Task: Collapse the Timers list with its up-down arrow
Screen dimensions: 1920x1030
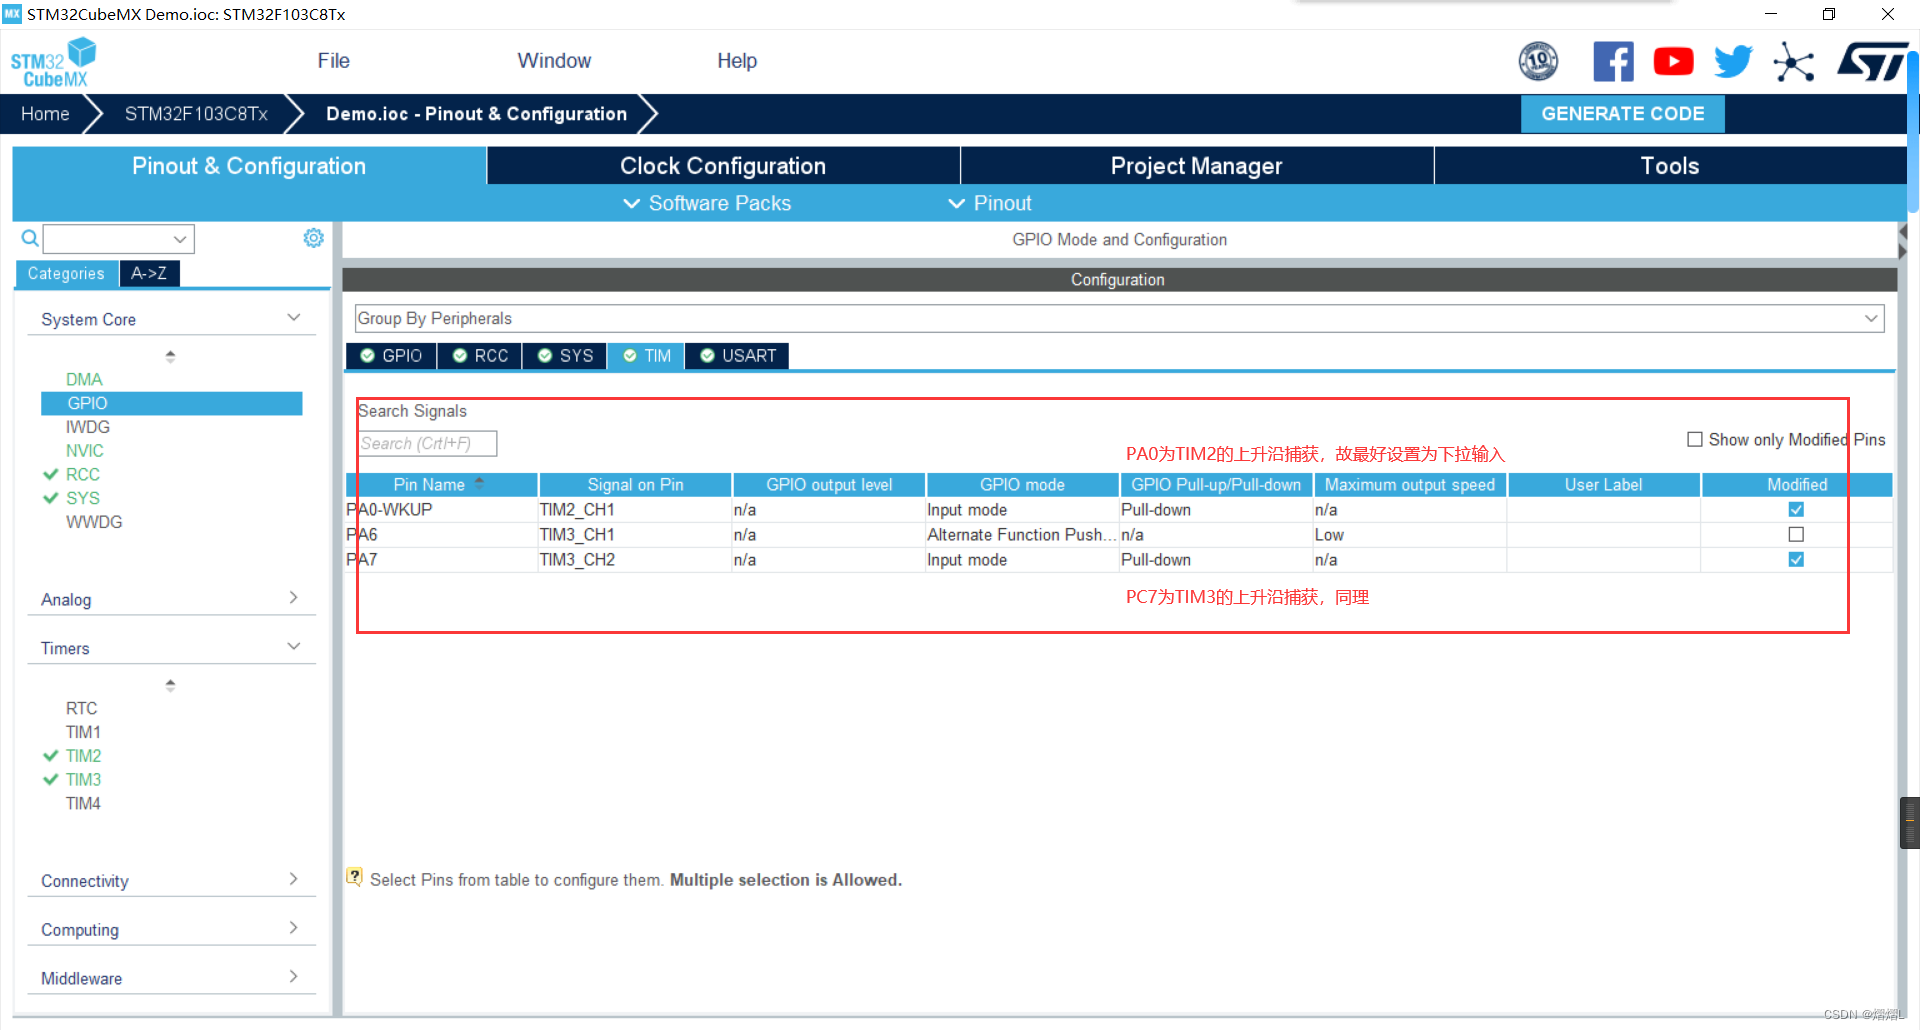Action: pyautogui.click(x=170, y=685)
